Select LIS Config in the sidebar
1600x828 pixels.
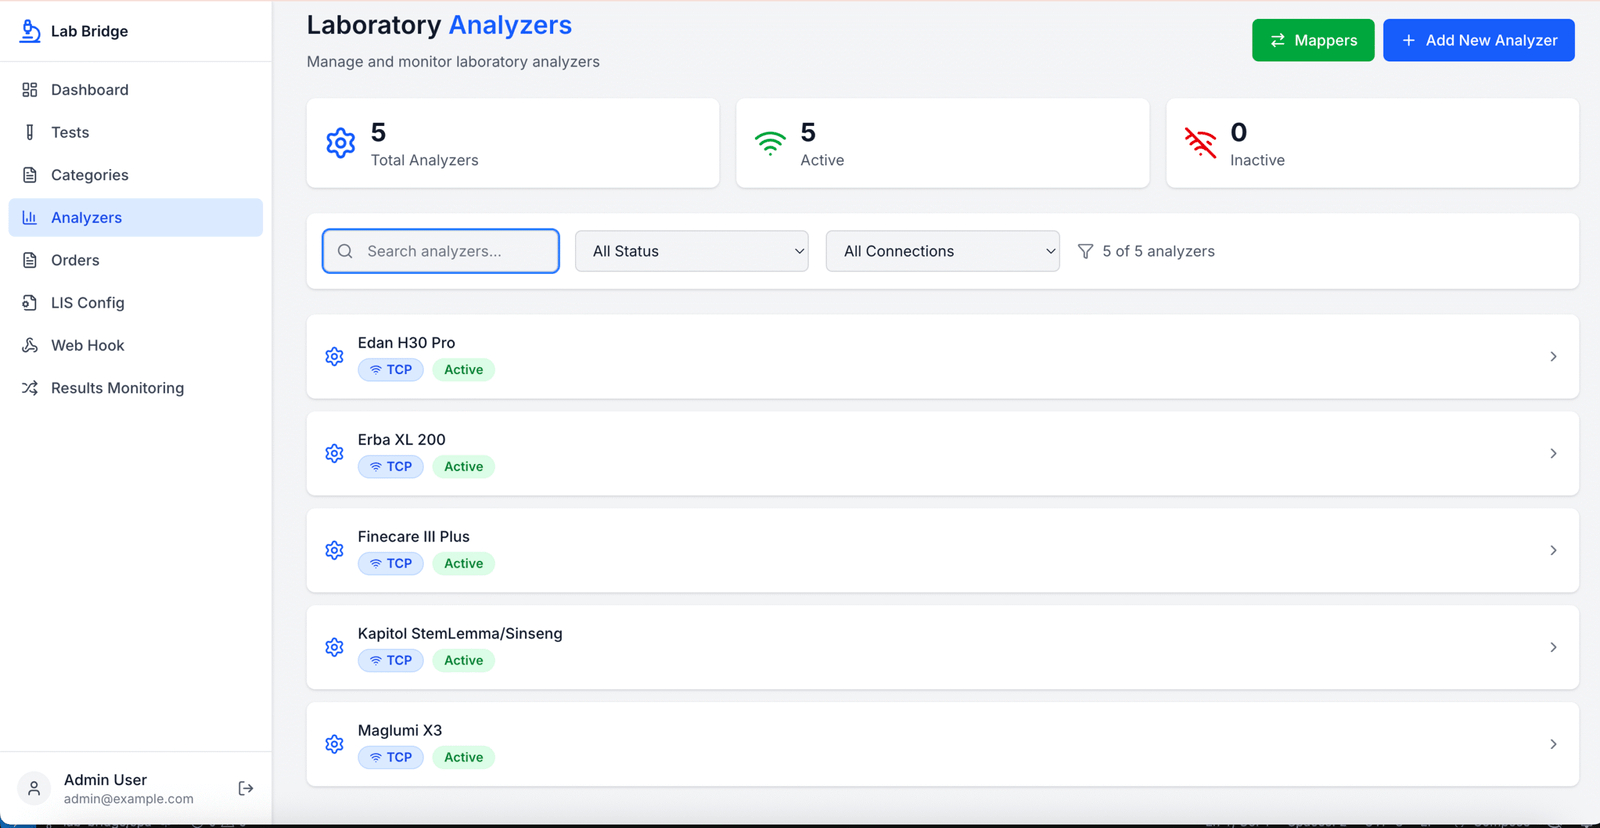(88, 303)
